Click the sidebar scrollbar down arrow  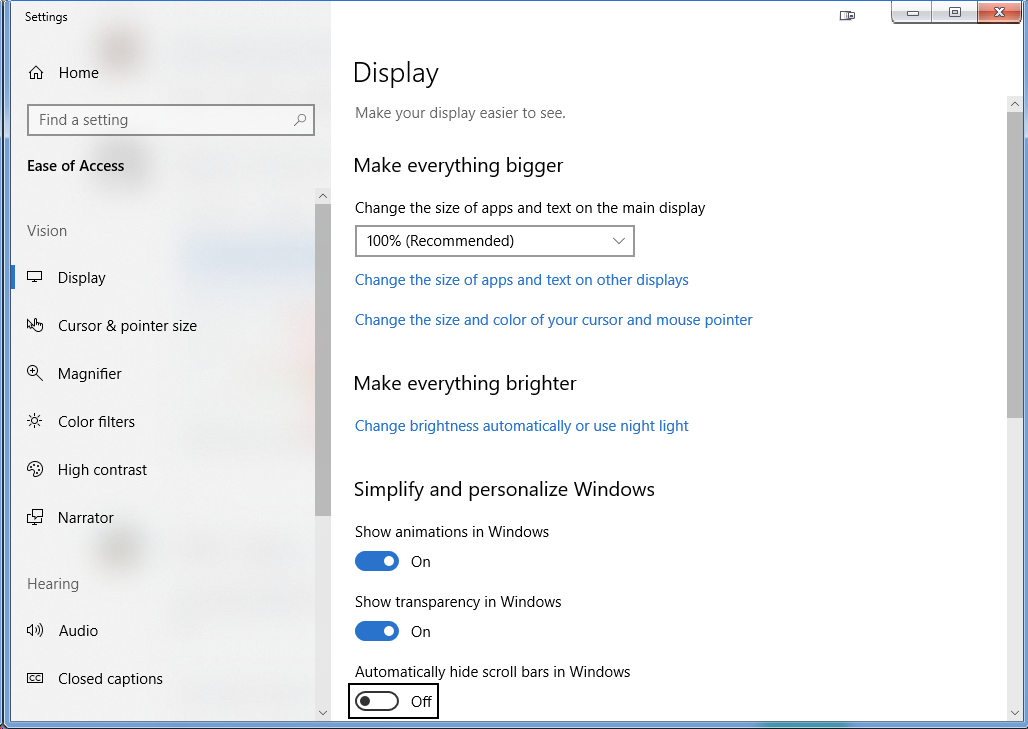tap(322, 713)
